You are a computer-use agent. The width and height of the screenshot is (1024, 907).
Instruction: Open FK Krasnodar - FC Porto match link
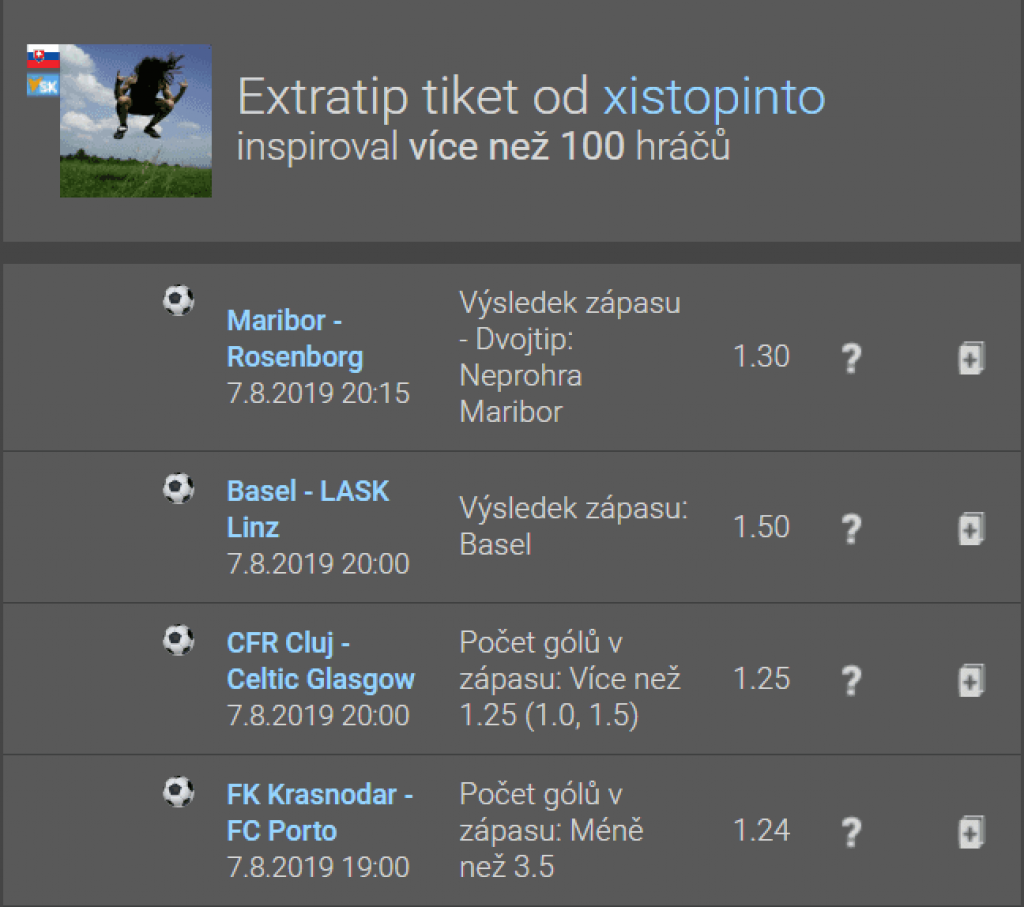pyautogui.click(x=319, y=813)
